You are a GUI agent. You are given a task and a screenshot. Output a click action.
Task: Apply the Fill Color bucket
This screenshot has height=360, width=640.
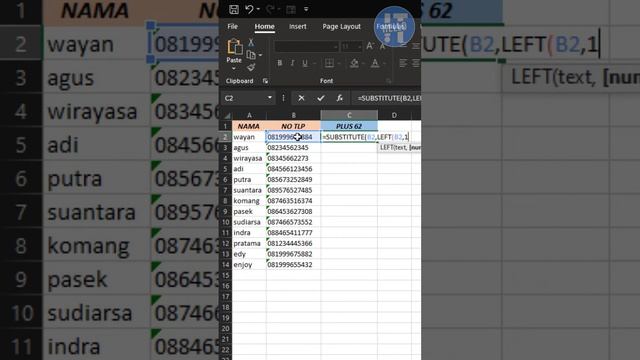pyautogui.click(x=354, y=63)
